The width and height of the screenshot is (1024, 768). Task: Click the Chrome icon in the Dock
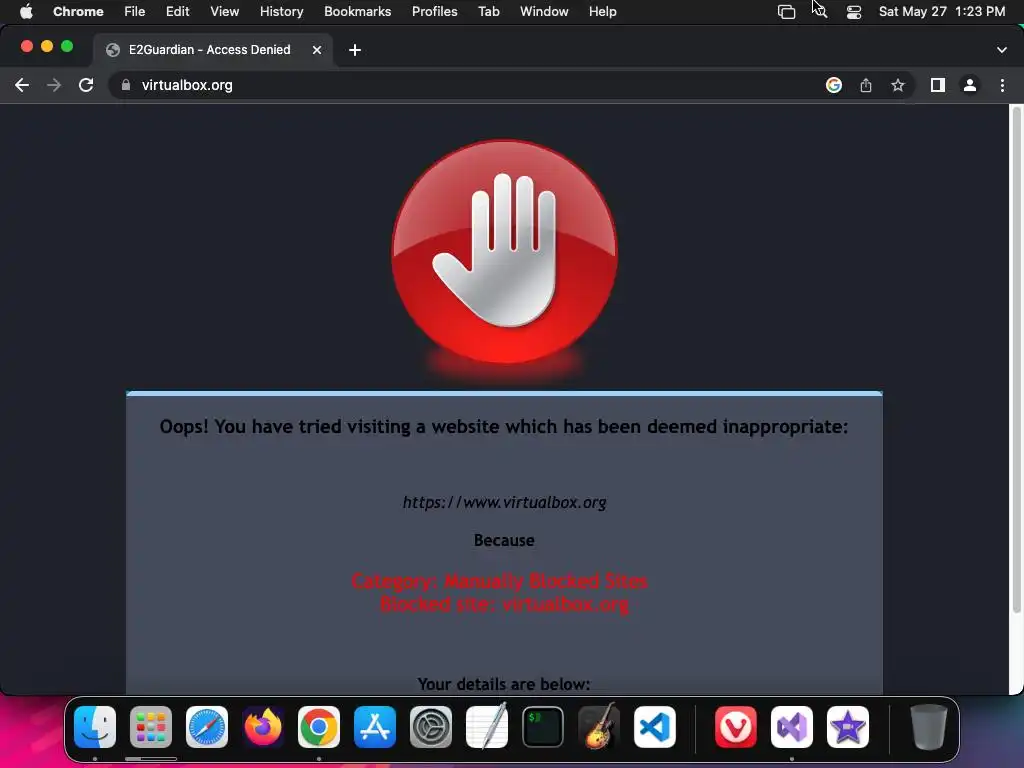[319, 727]
